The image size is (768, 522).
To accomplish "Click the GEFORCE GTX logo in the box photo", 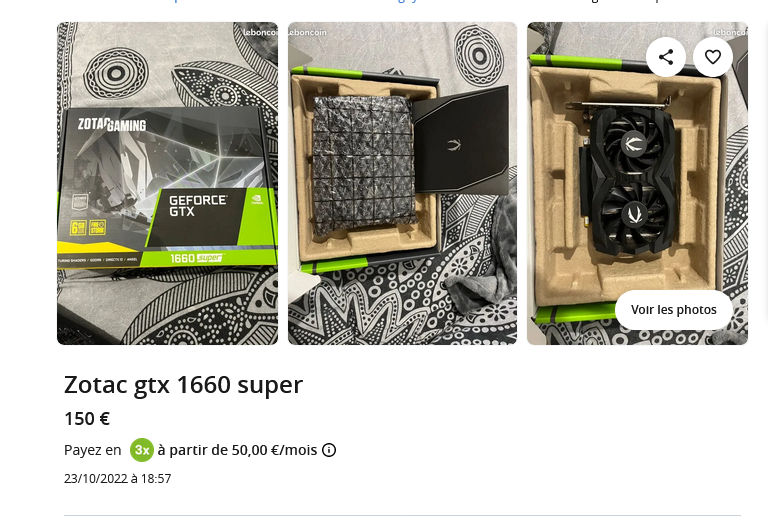I will pos(198,206).
